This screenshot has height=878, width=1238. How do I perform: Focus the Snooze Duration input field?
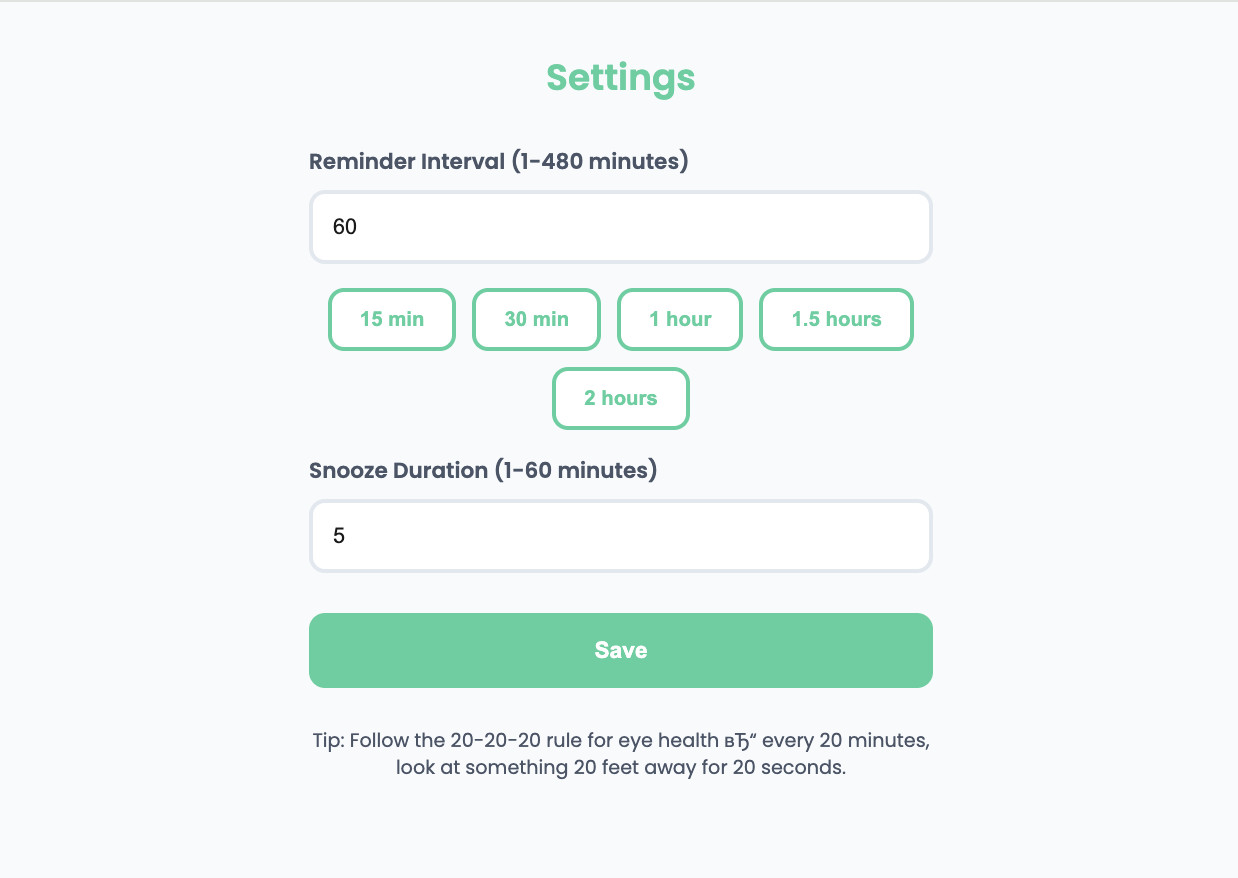[x=620, y=536]
